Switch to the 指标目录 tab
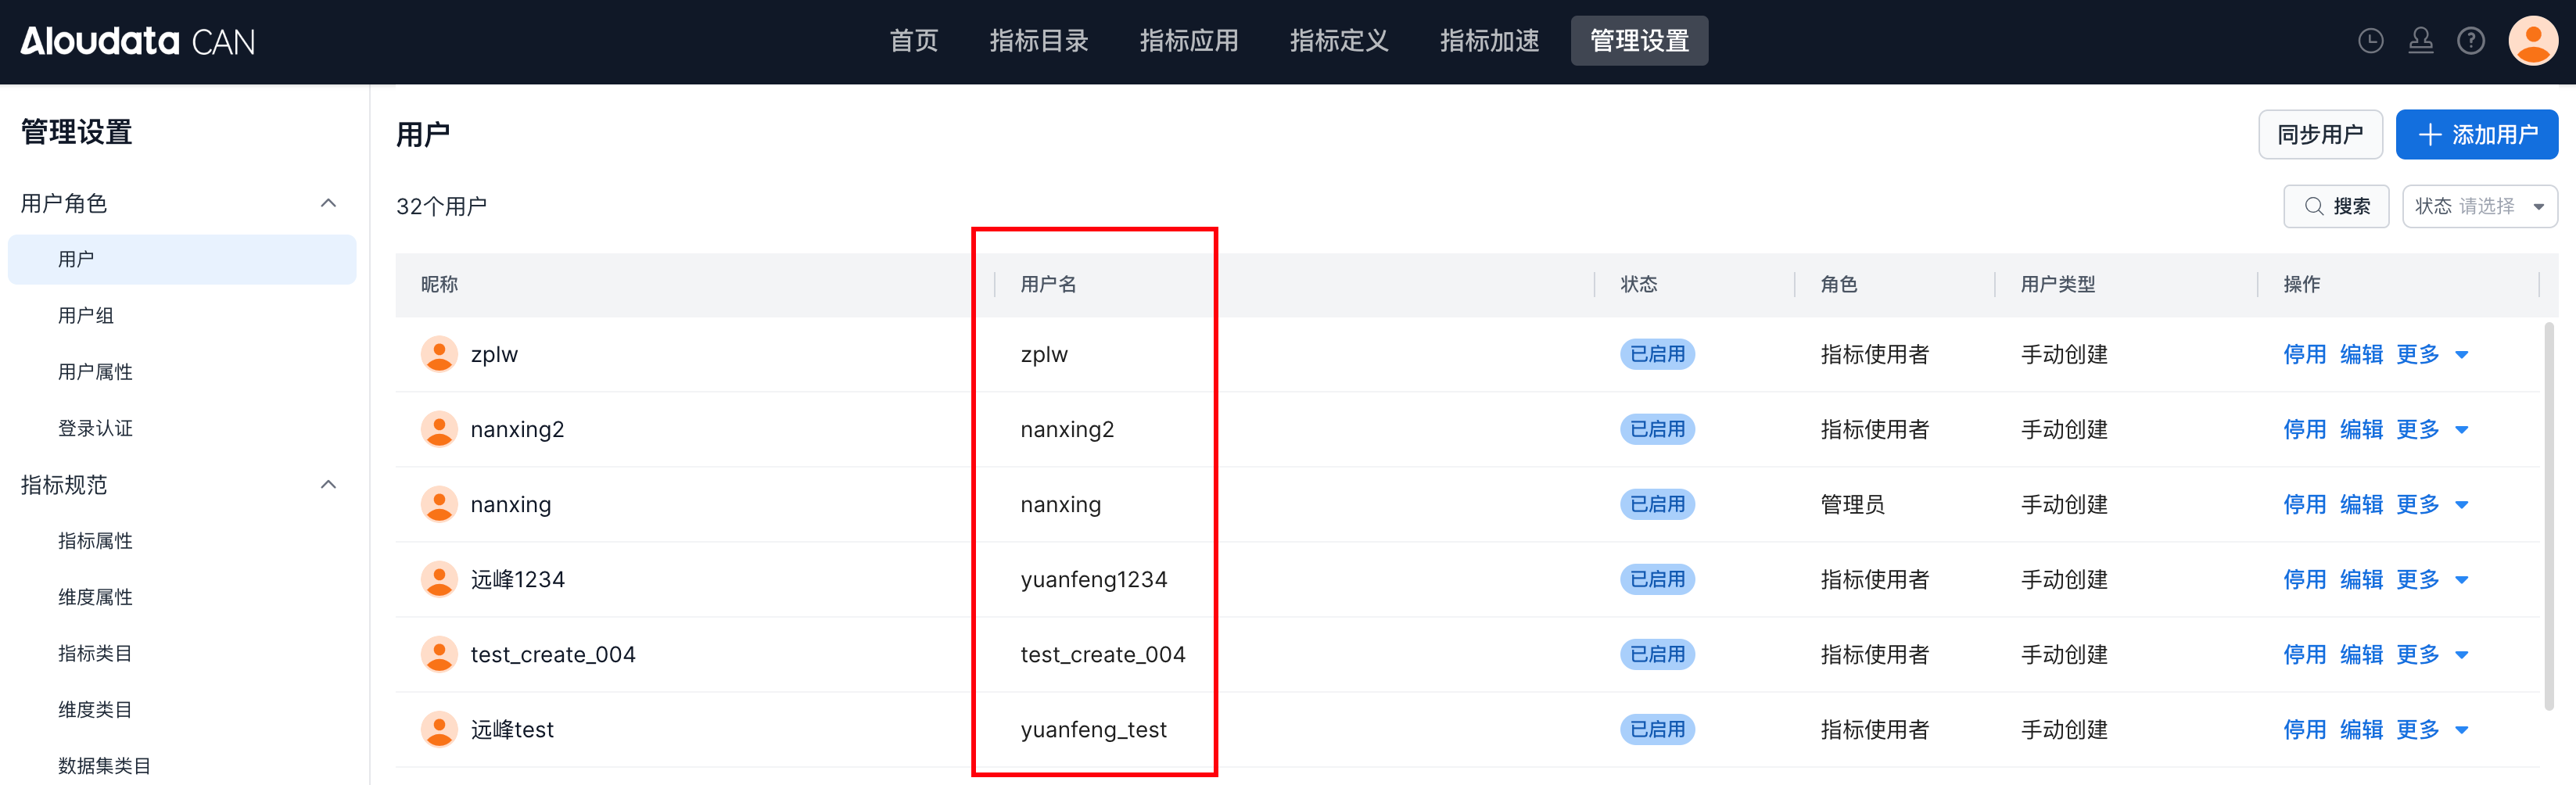The image size is (2576, 785). (x=1038, y=41)
